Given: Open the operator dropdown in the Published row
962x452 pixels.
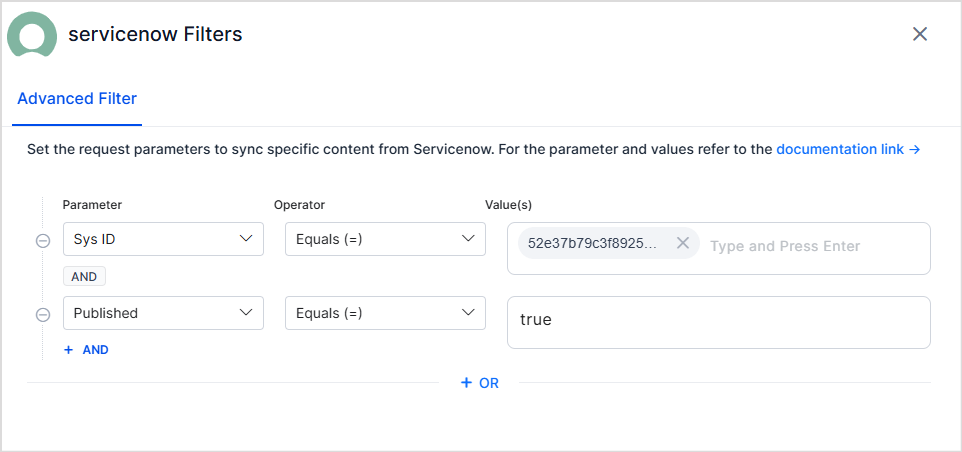Looking at the screenshot, I should pyautogui.click(x=385, y=313).
